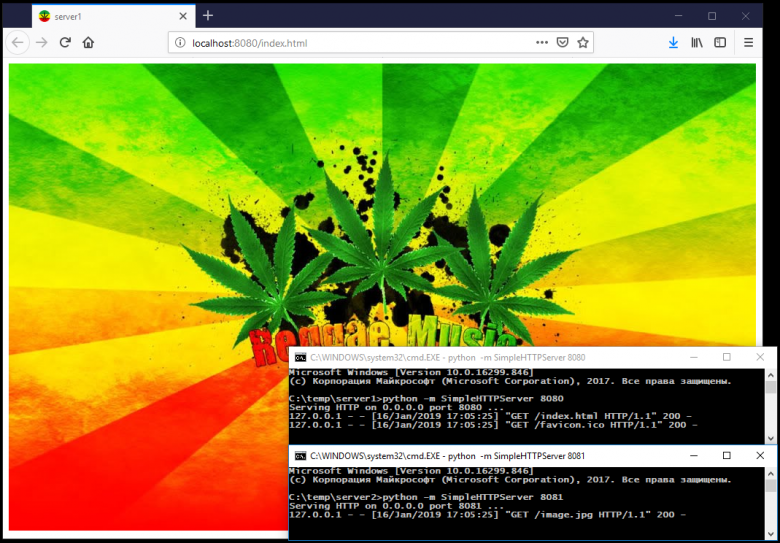Minimize the Firefox window
This screenshot has width=780, height=543.
pos(679,16)
